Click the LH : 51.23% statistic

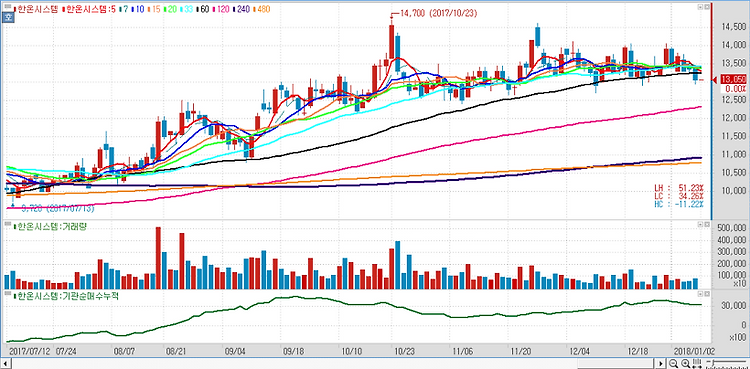tap(679, 189)
